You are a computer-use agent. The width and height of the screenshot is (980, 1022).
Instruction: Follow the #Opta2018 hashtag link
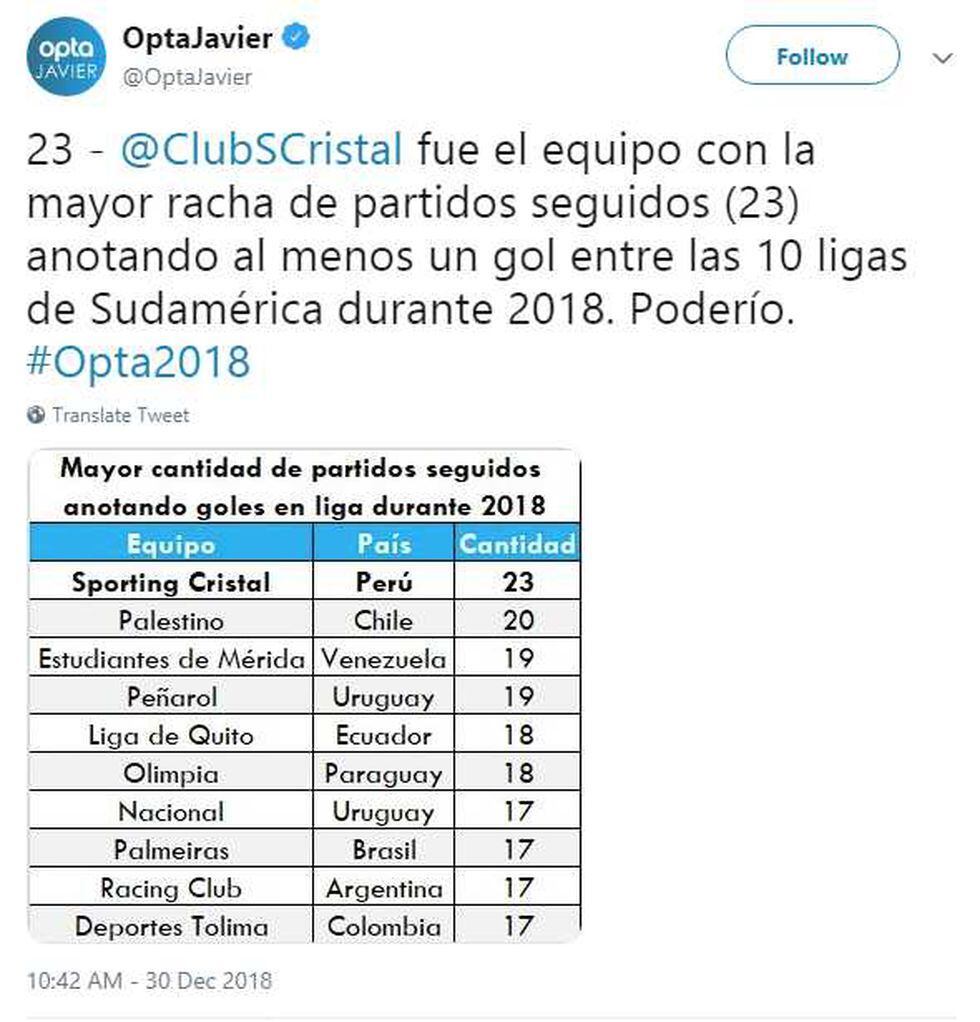click(x=138, y=361)
